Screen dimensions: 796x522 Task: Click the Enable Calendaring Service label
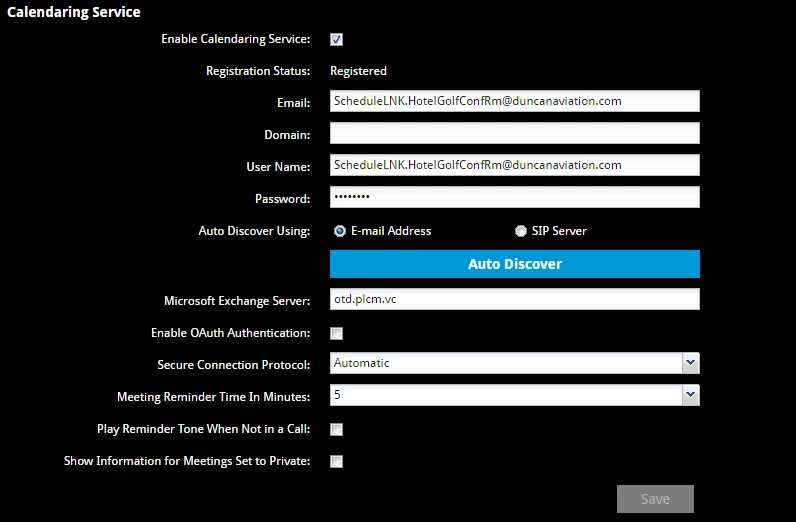click(x=236, y=39)
